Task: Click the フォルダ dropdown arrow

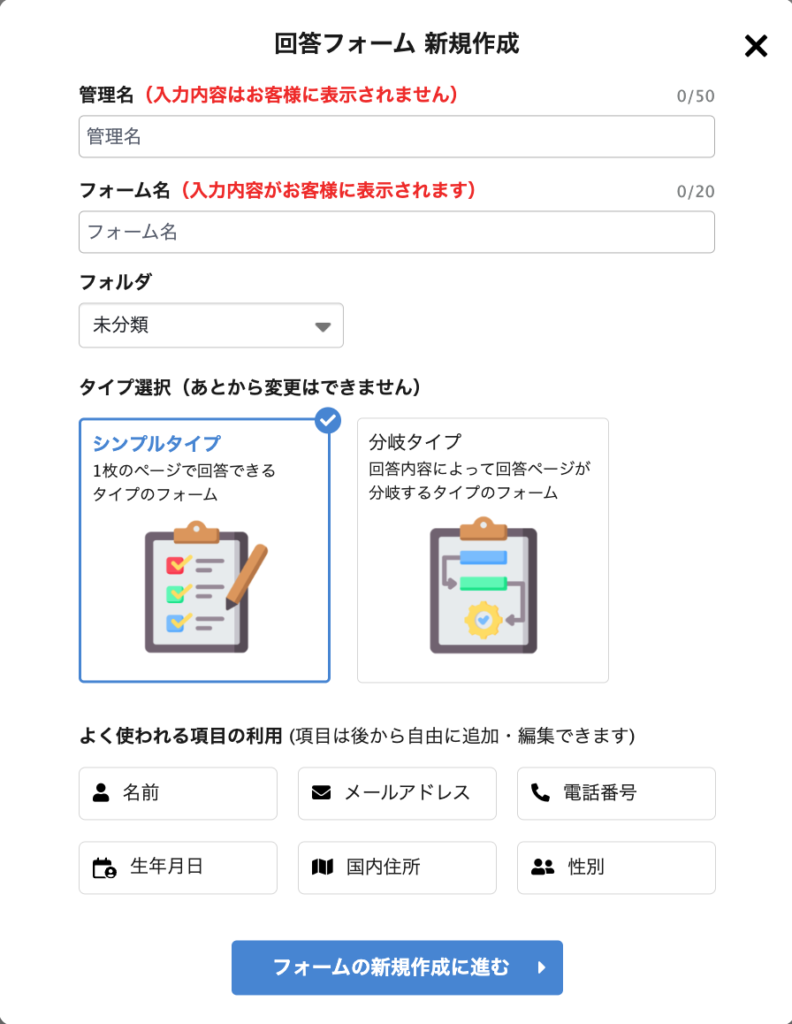Action: 322,327
